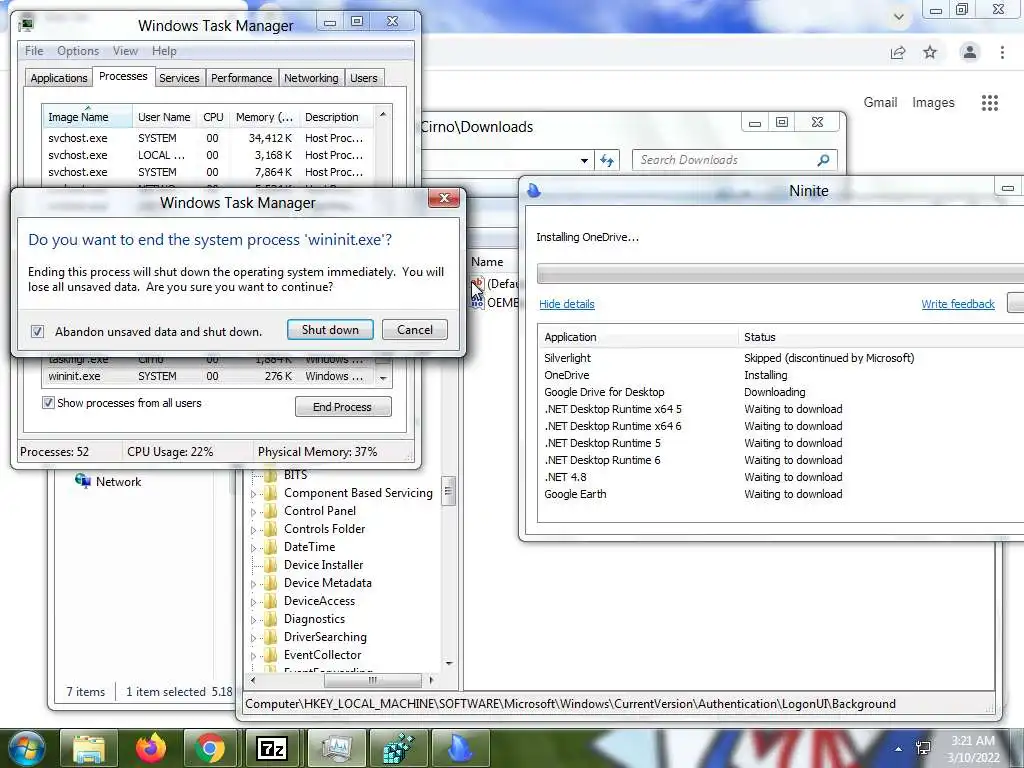The width and height of the screenshot is (1024, 768).
Task: Open the Task Manager Options menu
Action: click(78, 51)
